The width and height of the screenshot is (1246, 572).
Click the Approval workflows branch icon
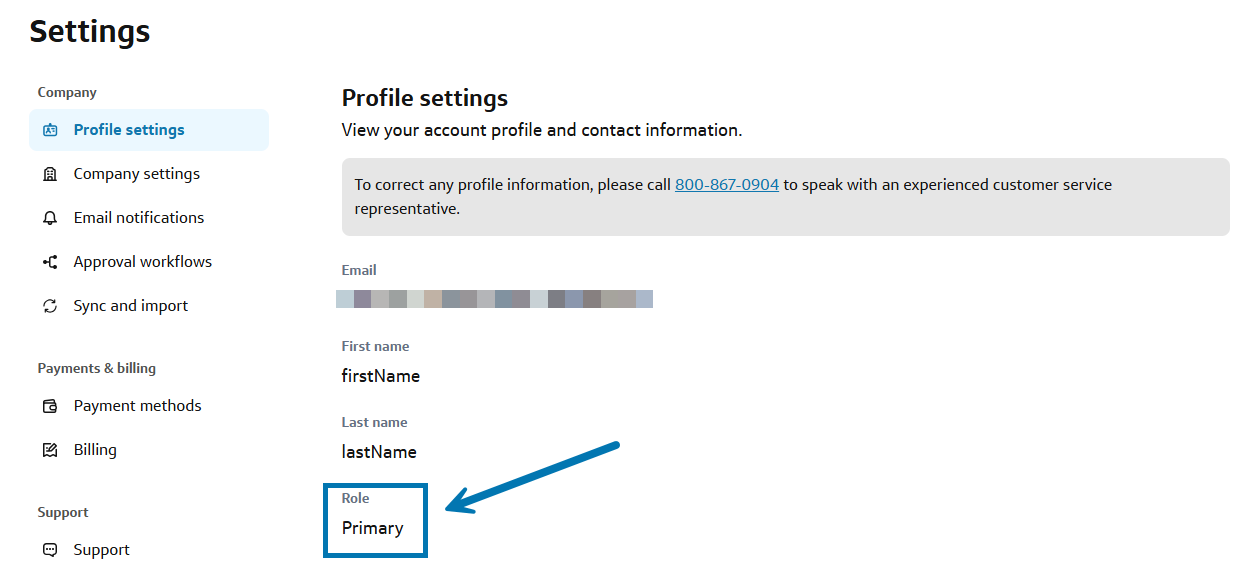pos(50,262)
